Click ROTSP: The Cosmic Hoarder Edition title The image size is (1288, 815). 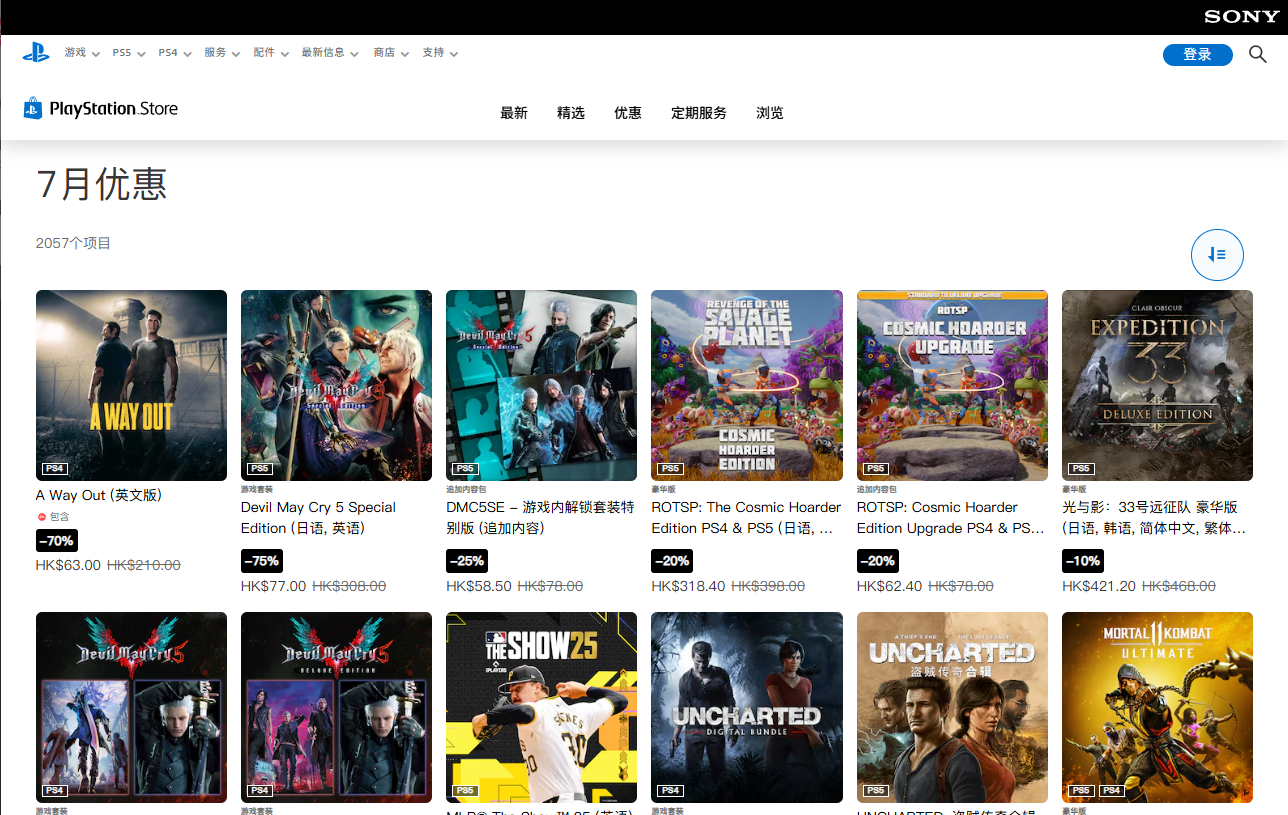click(x=746, y=517)
